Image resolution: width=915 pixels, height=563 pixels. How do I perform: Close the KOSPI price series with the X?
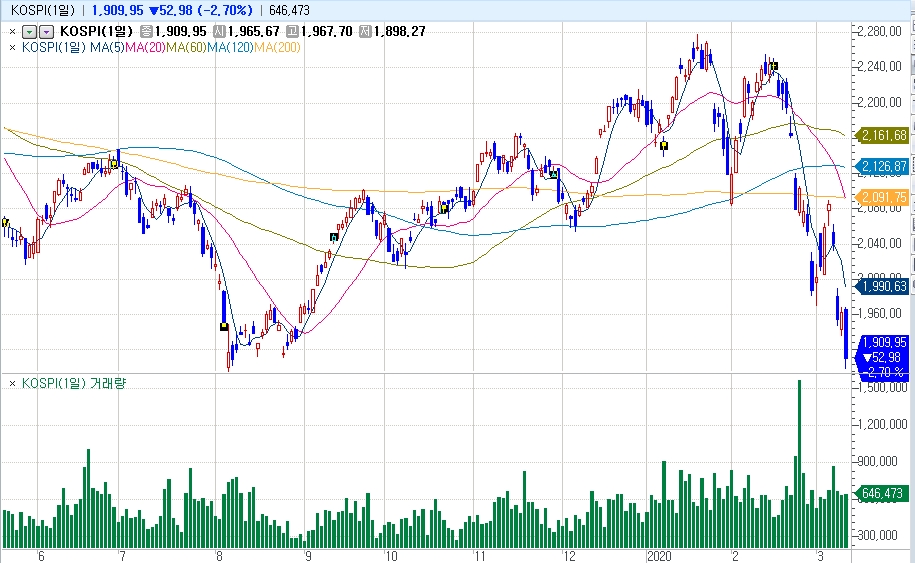tap(12, 31)
